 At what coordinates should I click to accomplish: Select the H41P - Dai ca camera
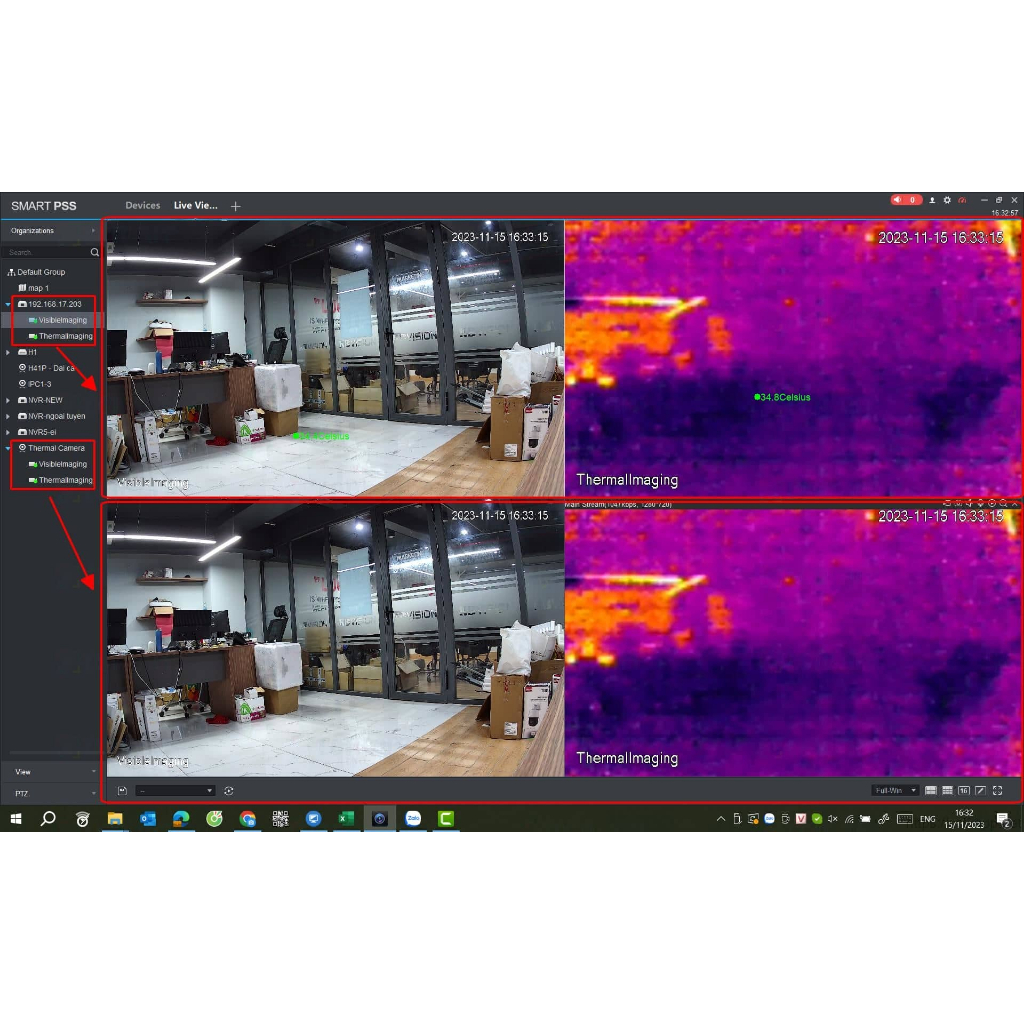tap(46, 368)
